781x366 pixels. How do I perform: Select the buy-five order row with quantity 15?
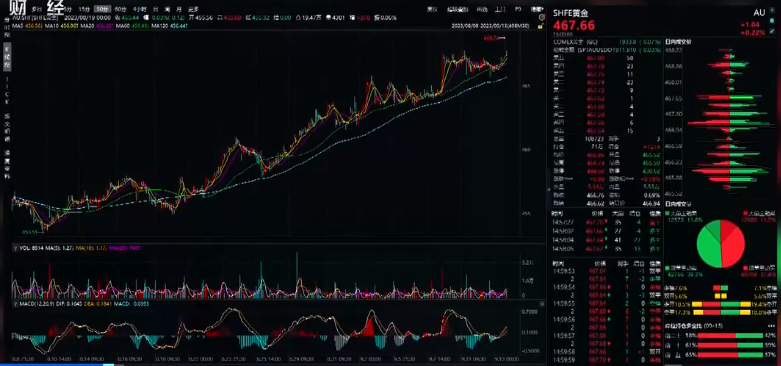606,130
